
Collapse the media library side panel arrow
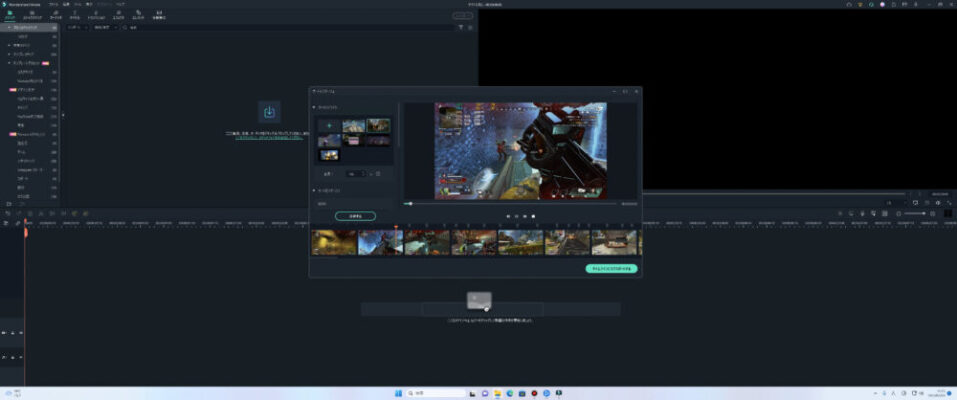[63, 115]
